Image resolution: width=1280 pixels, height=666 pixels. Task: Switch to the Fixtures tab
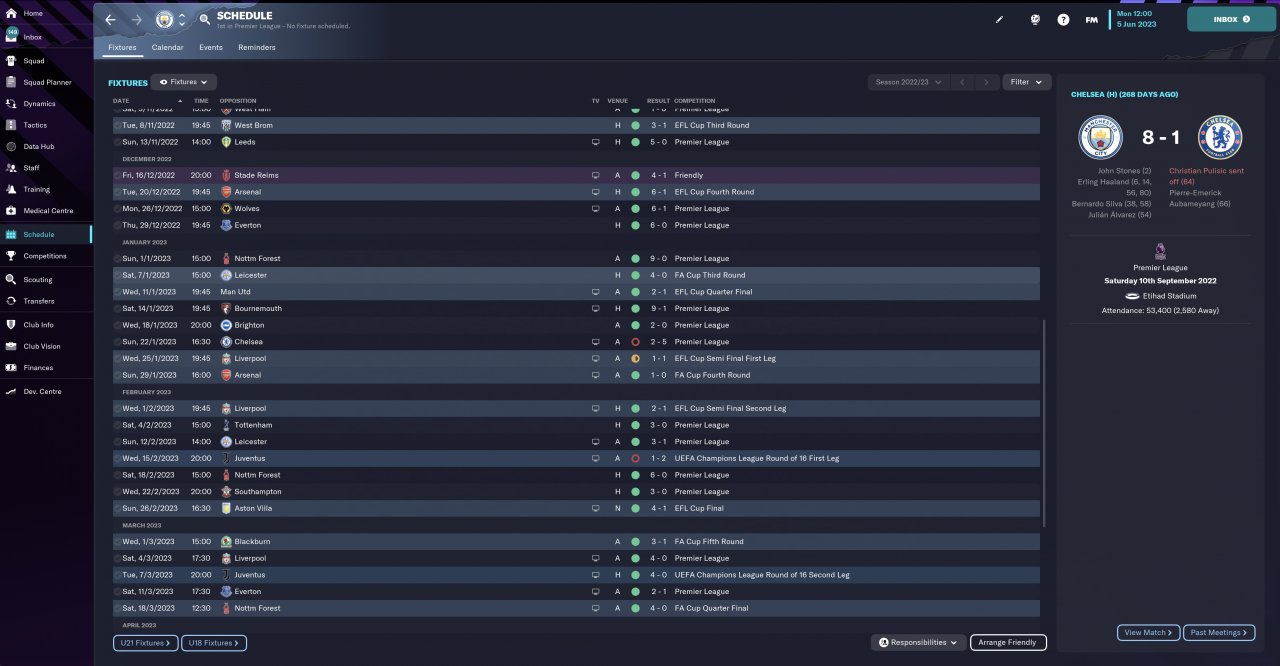tap(122, 47)
